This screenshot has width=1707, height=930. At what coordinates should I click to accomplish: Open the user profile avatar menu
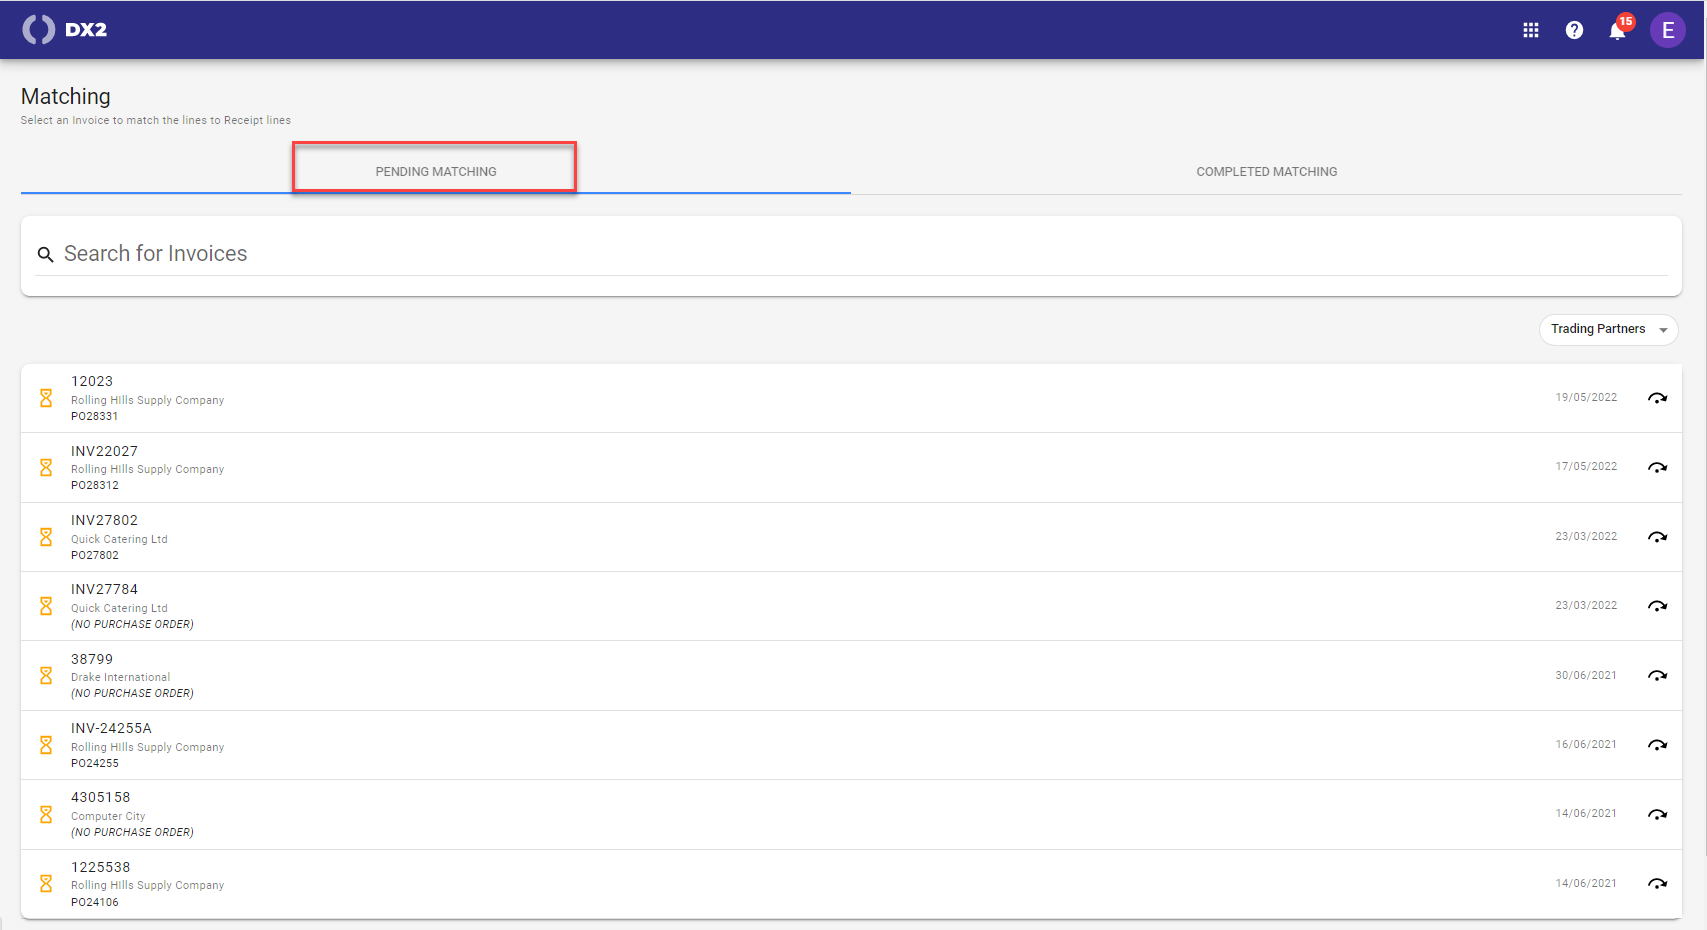click(x=1667, y=30)
